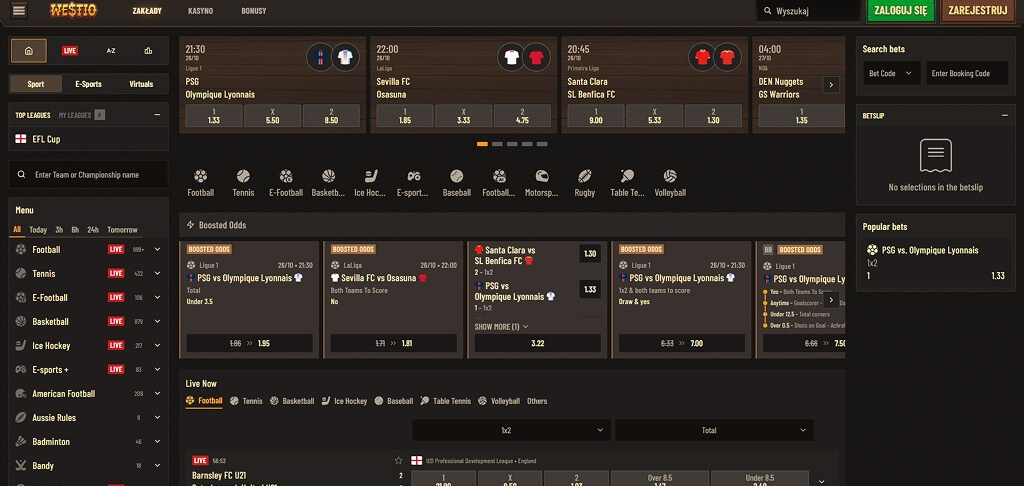Open the KASYNO menu item
The image size is (1024, 486).
point(200,11)
